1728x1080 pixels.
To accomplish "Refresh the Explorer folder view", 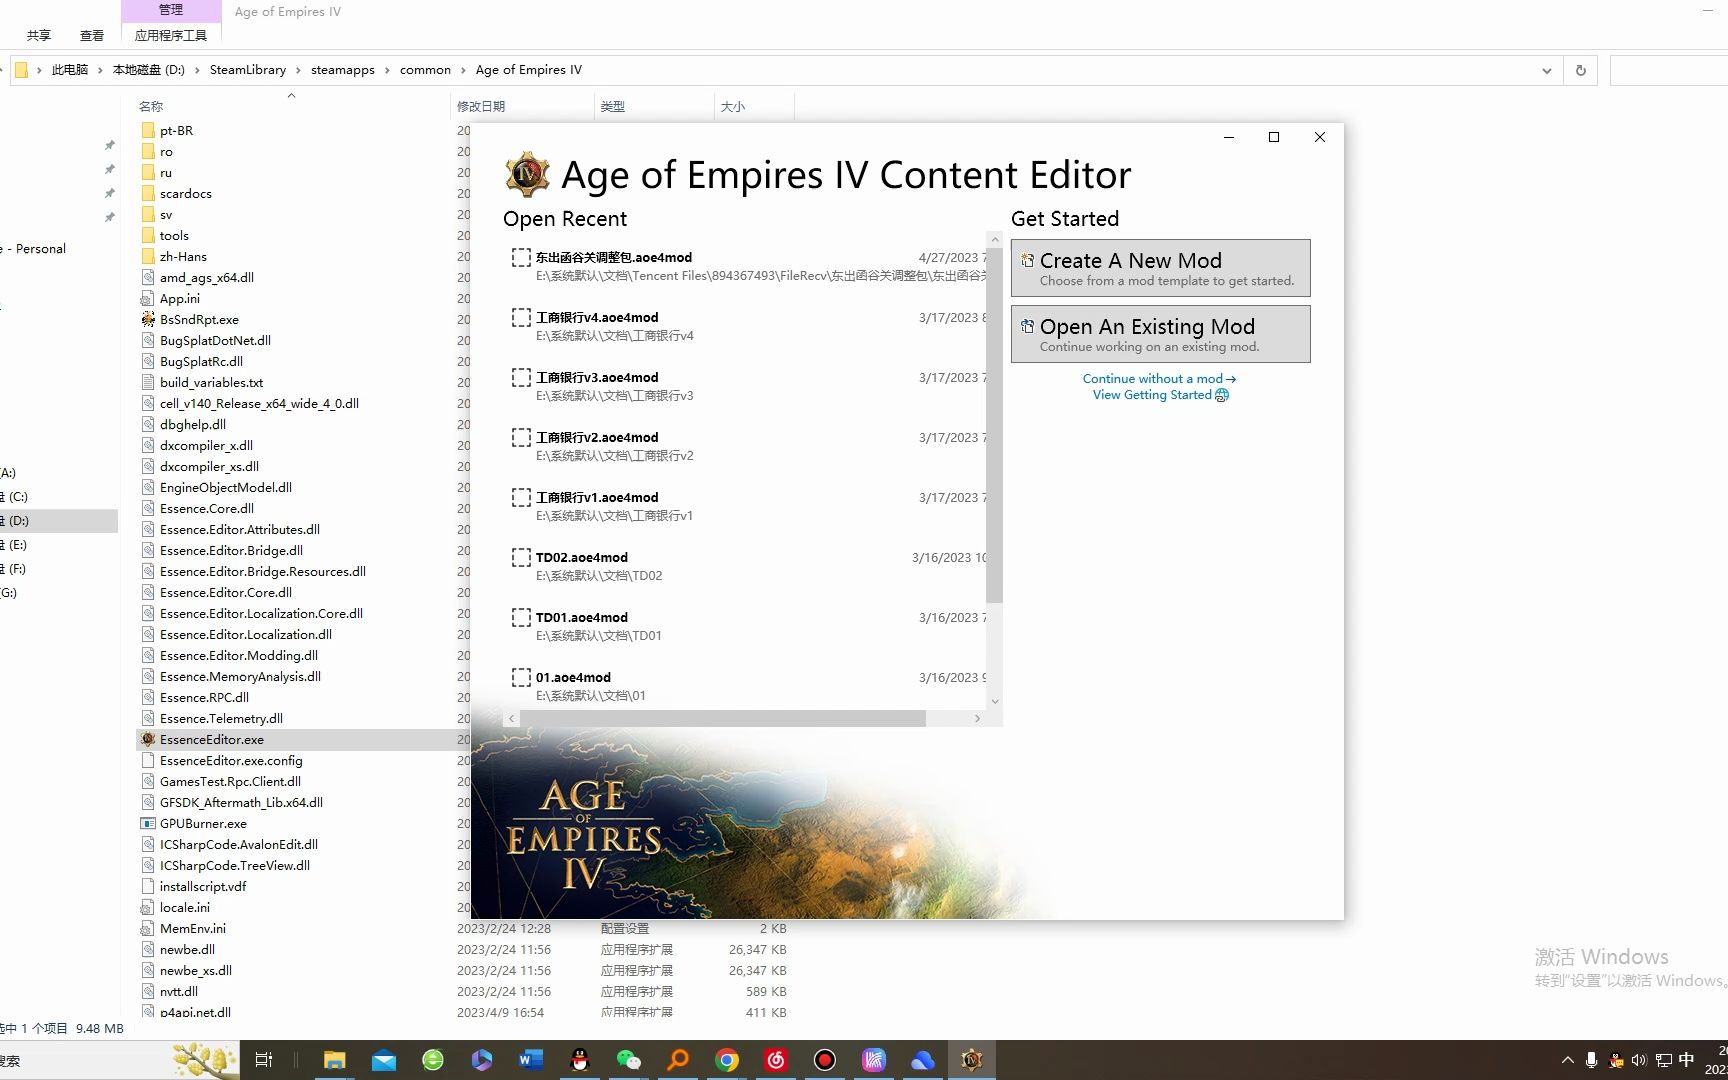I will pos(1581,71).
